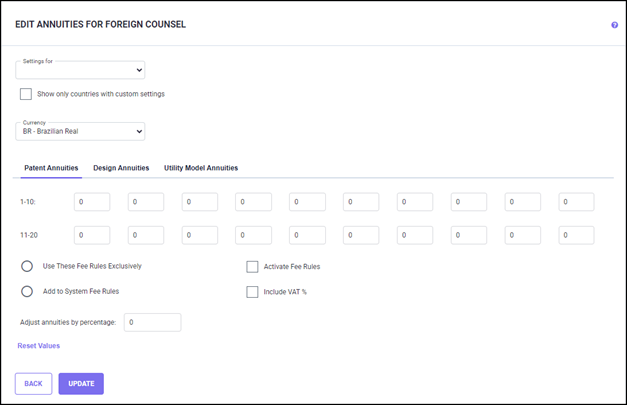Viewport: 627px width, 405px height.
Task: Click the fifth field in row 1-10
Action: tap(307, 202)
